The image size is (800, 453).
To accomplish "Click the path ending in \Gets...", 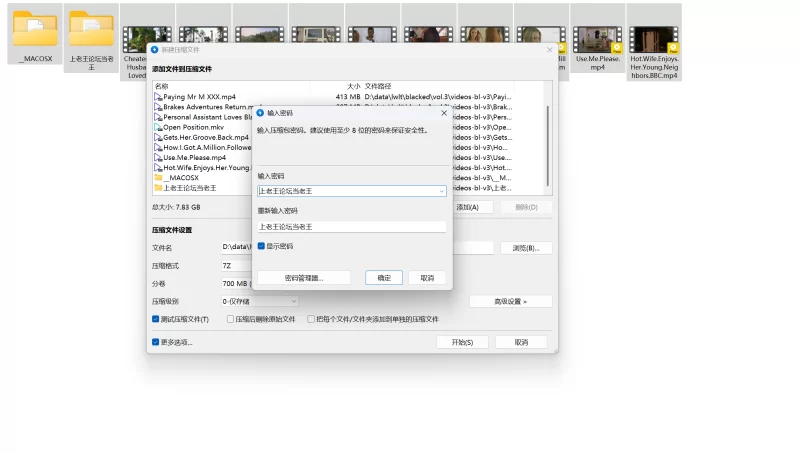I will [482, 137].
